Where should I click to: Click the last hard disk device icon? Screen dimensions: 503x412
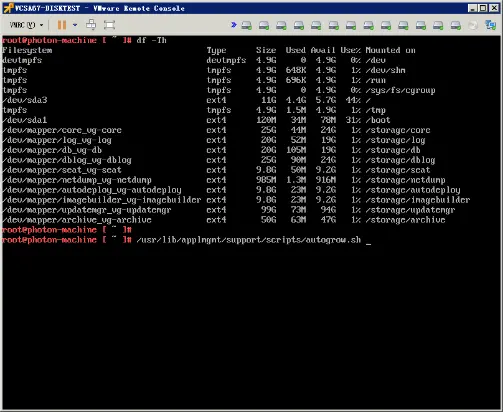[456, 25]
